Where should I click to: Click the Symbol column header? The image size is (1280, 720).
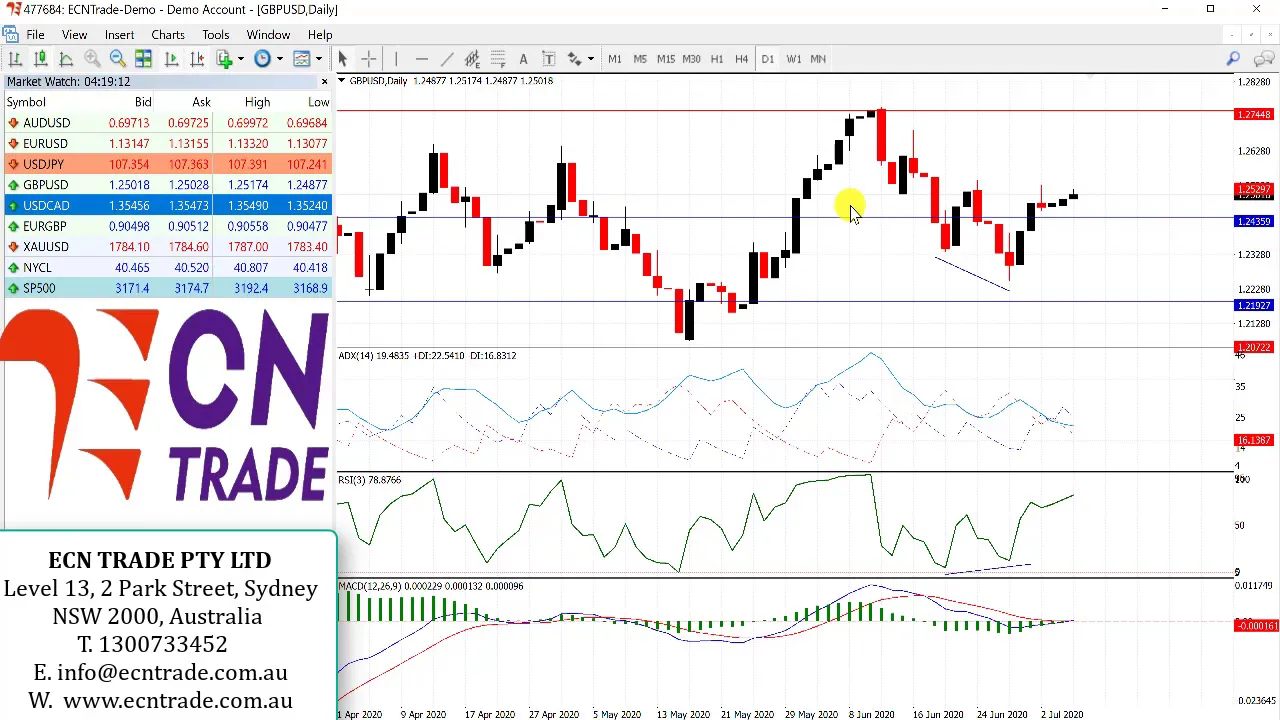click(26, 102)
